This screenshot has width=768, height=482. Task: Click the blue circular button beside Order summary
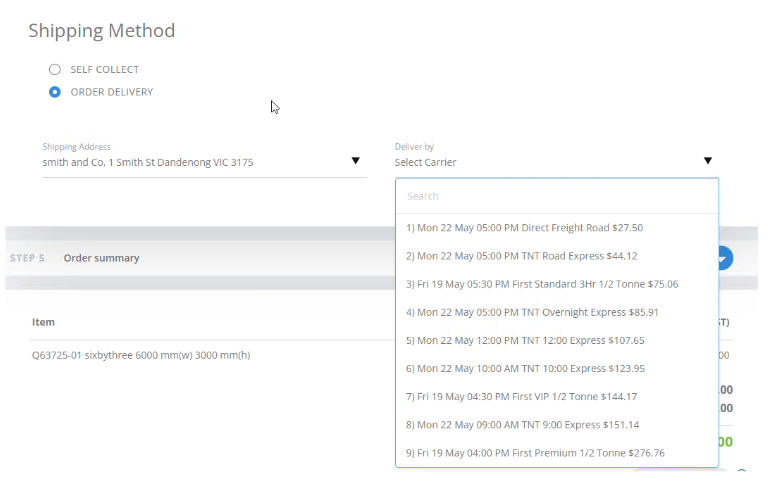coord(724,258)
